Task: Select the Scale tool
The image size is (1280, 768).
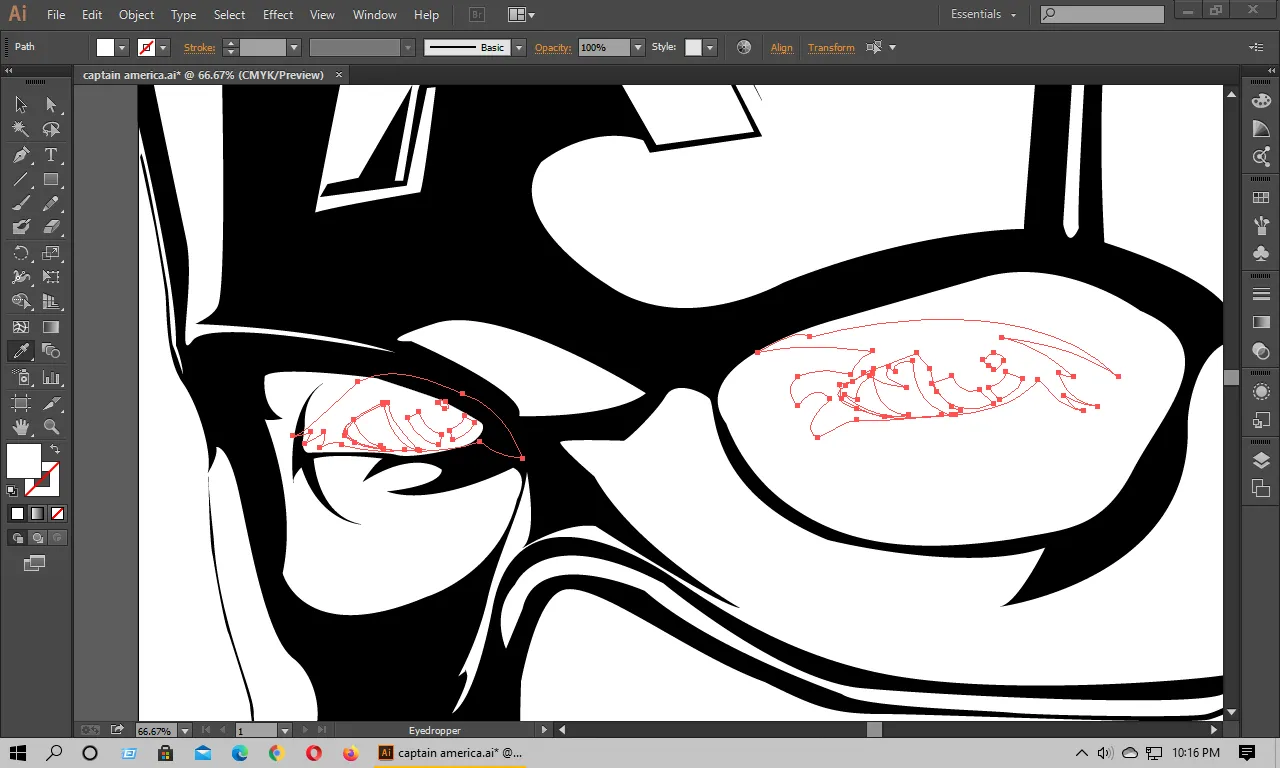Action: tap(51, 253)
